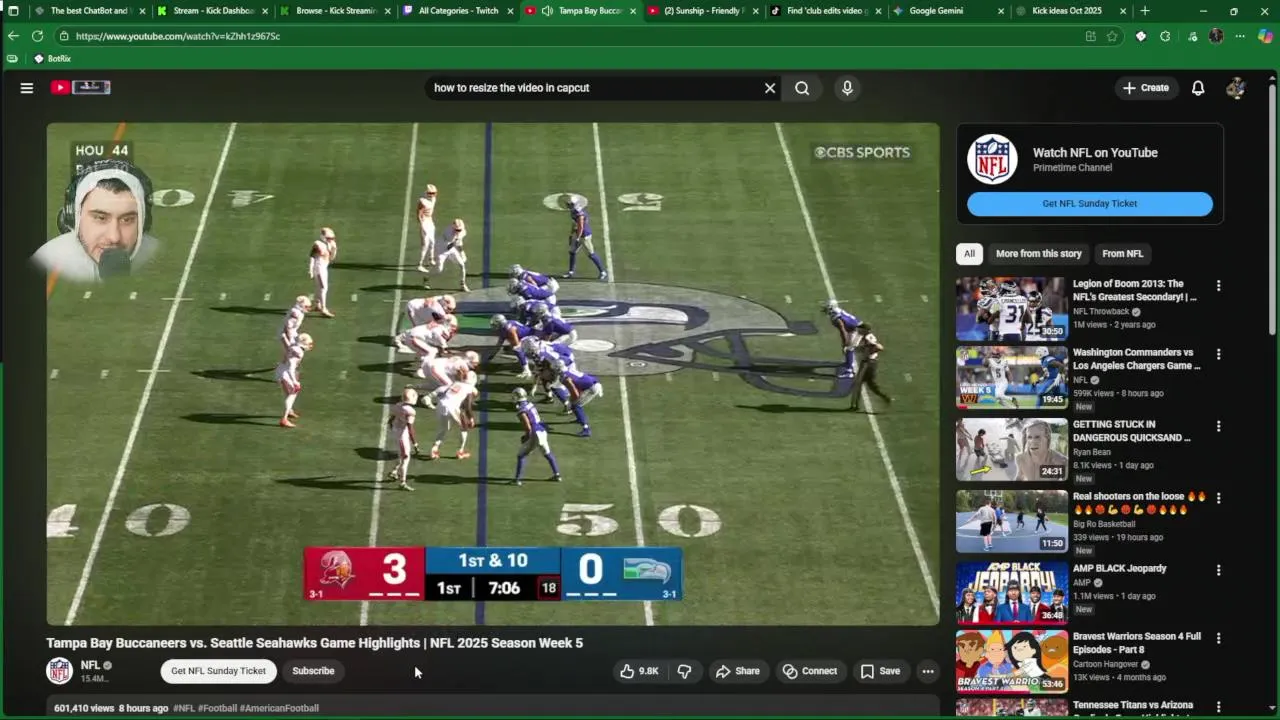The image size is (1280, 720).
Task: Select More from this story chip
Action: coord(1038,254)
